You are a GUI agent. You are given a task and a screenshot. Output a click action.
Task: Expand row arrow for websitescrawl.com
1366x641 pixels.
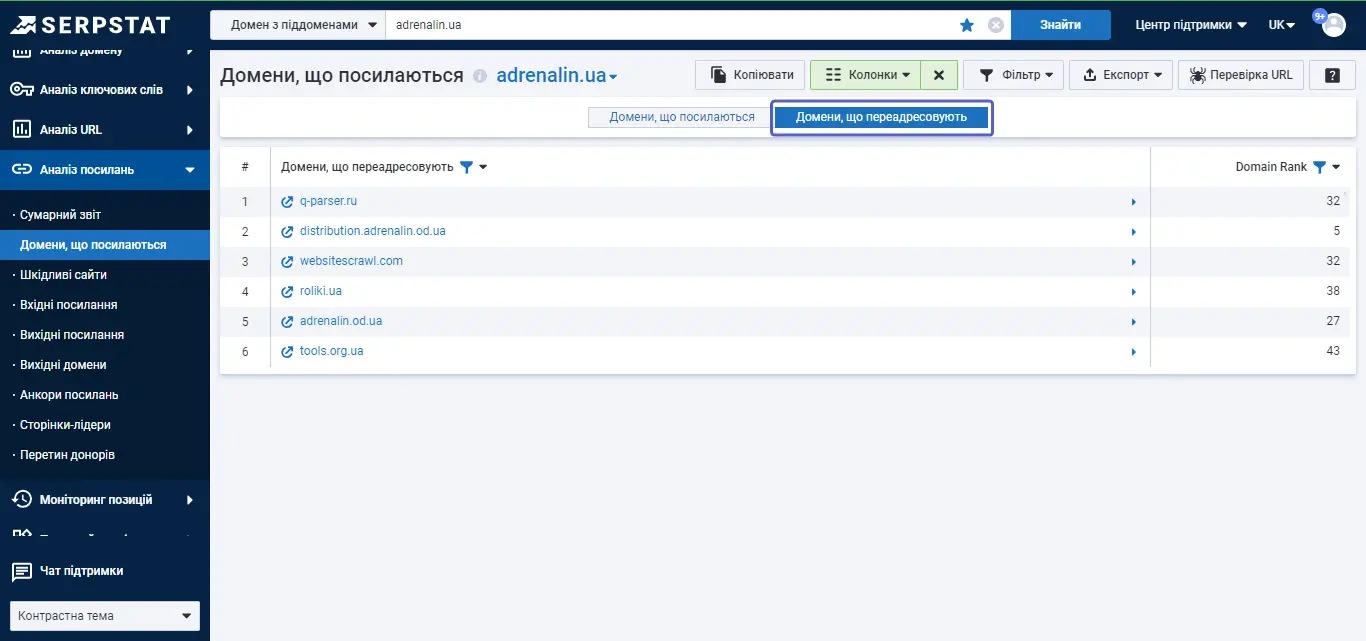click(1133, 262)
